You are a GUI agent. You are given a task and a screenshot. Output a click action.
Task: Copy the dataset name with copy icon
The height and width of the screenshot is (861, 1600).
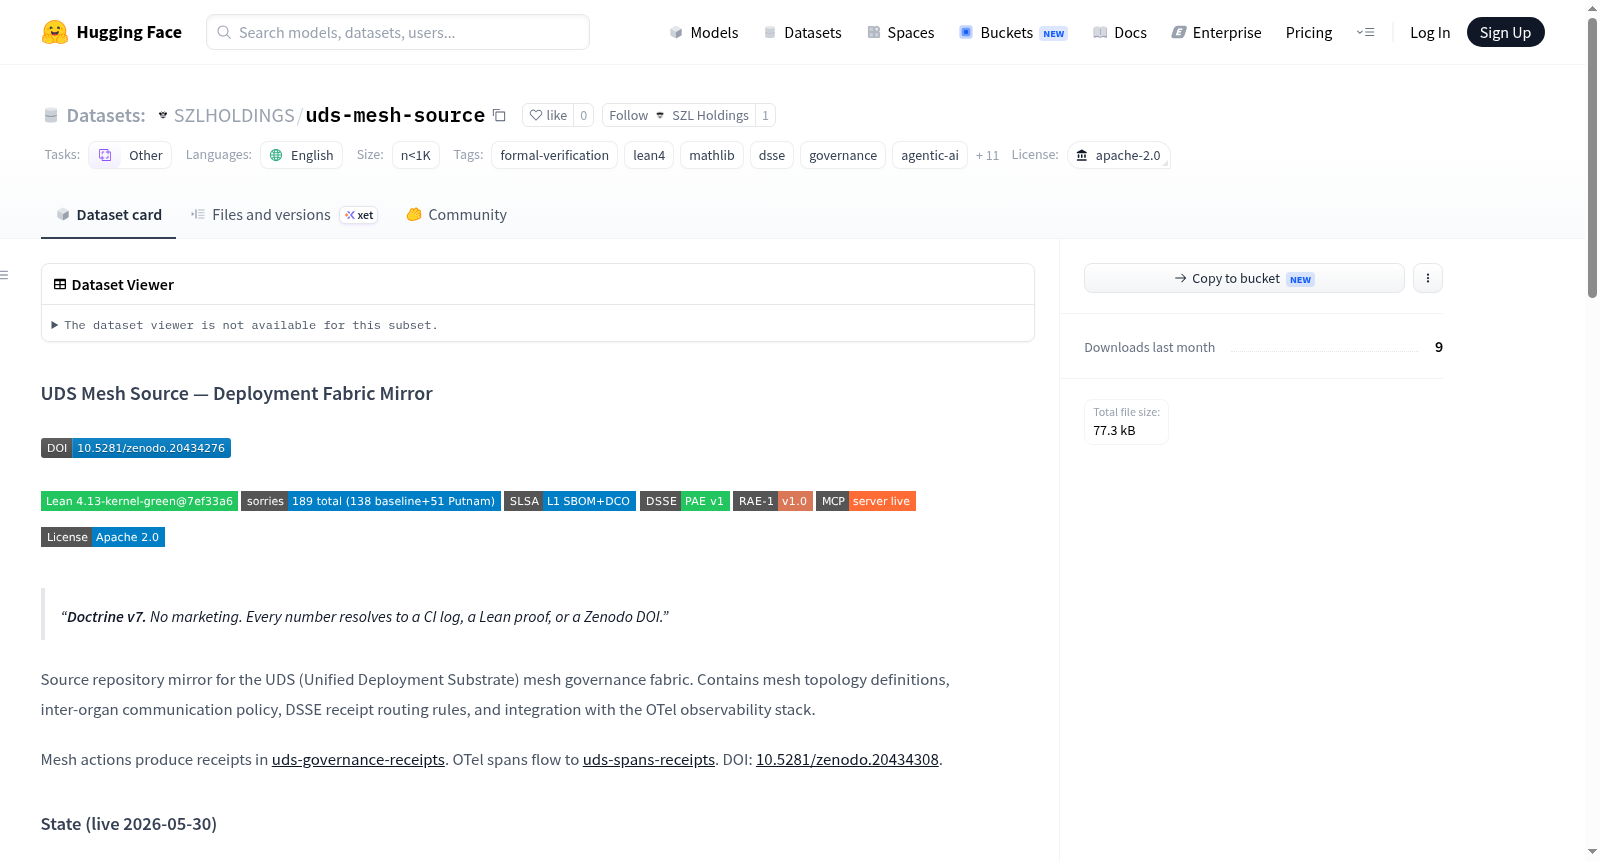(x=499, y=115)
